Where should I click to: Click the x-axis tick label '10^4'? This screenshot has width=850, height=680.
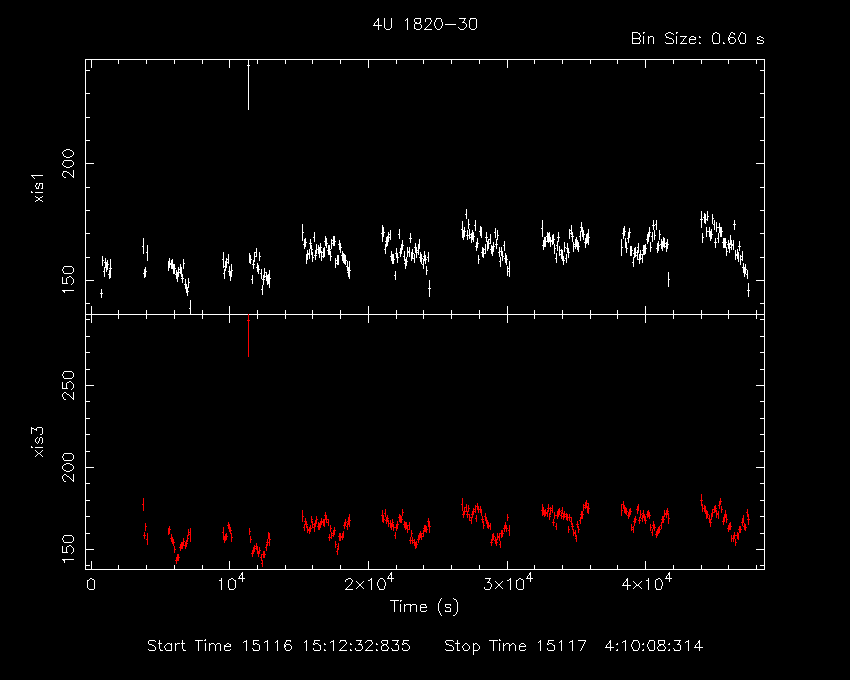coord(231,583)
